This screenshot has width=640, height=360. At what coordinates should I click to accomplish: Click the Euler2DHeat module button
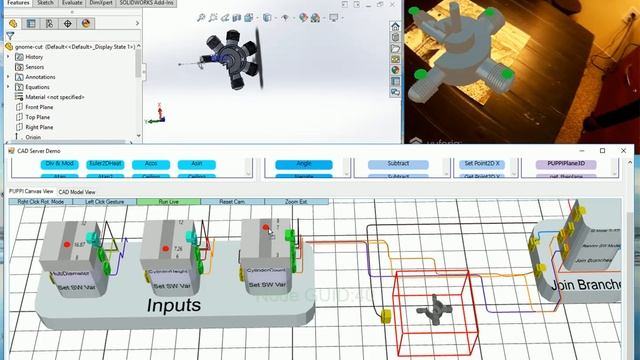pos(105,164)
